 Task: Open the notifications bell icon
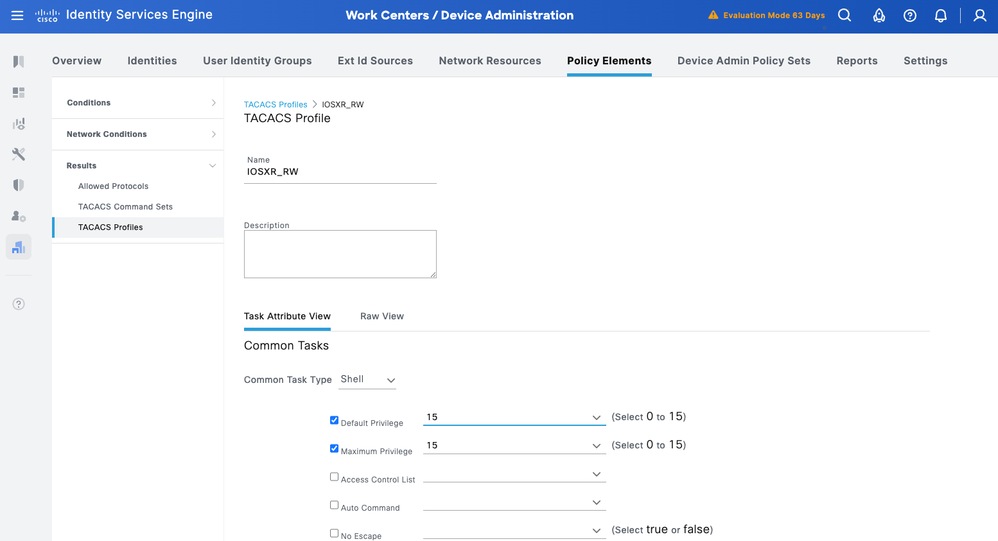(941, 15)
